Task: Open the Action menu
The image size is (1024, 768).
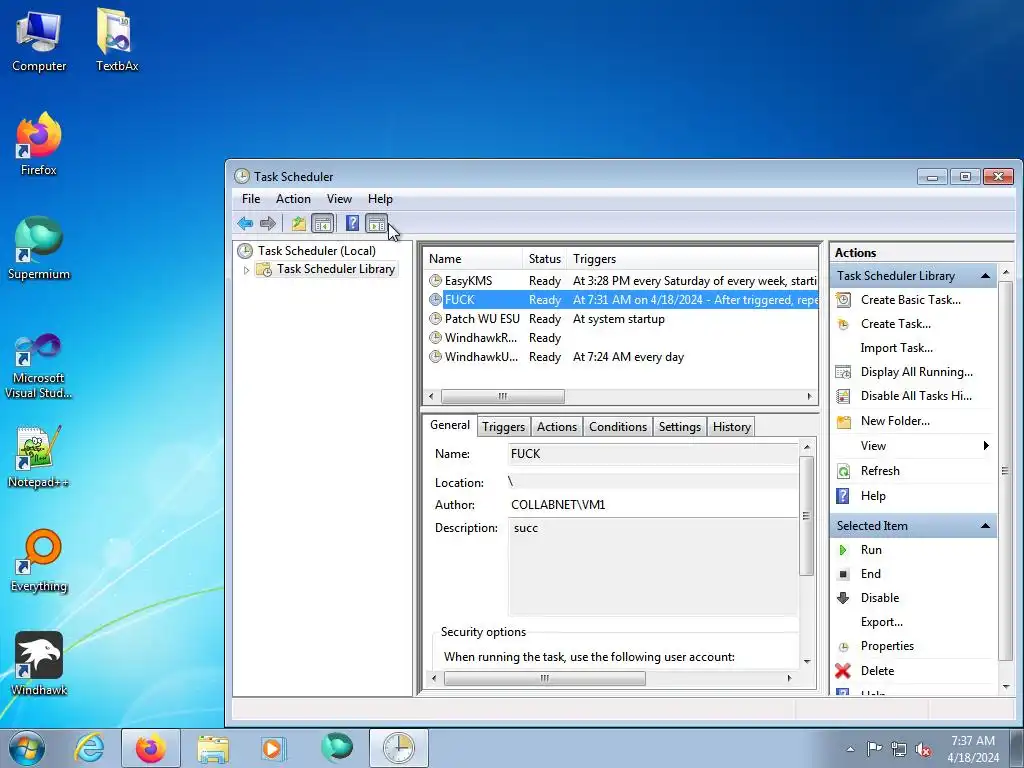Action: [x=293, y=199]
